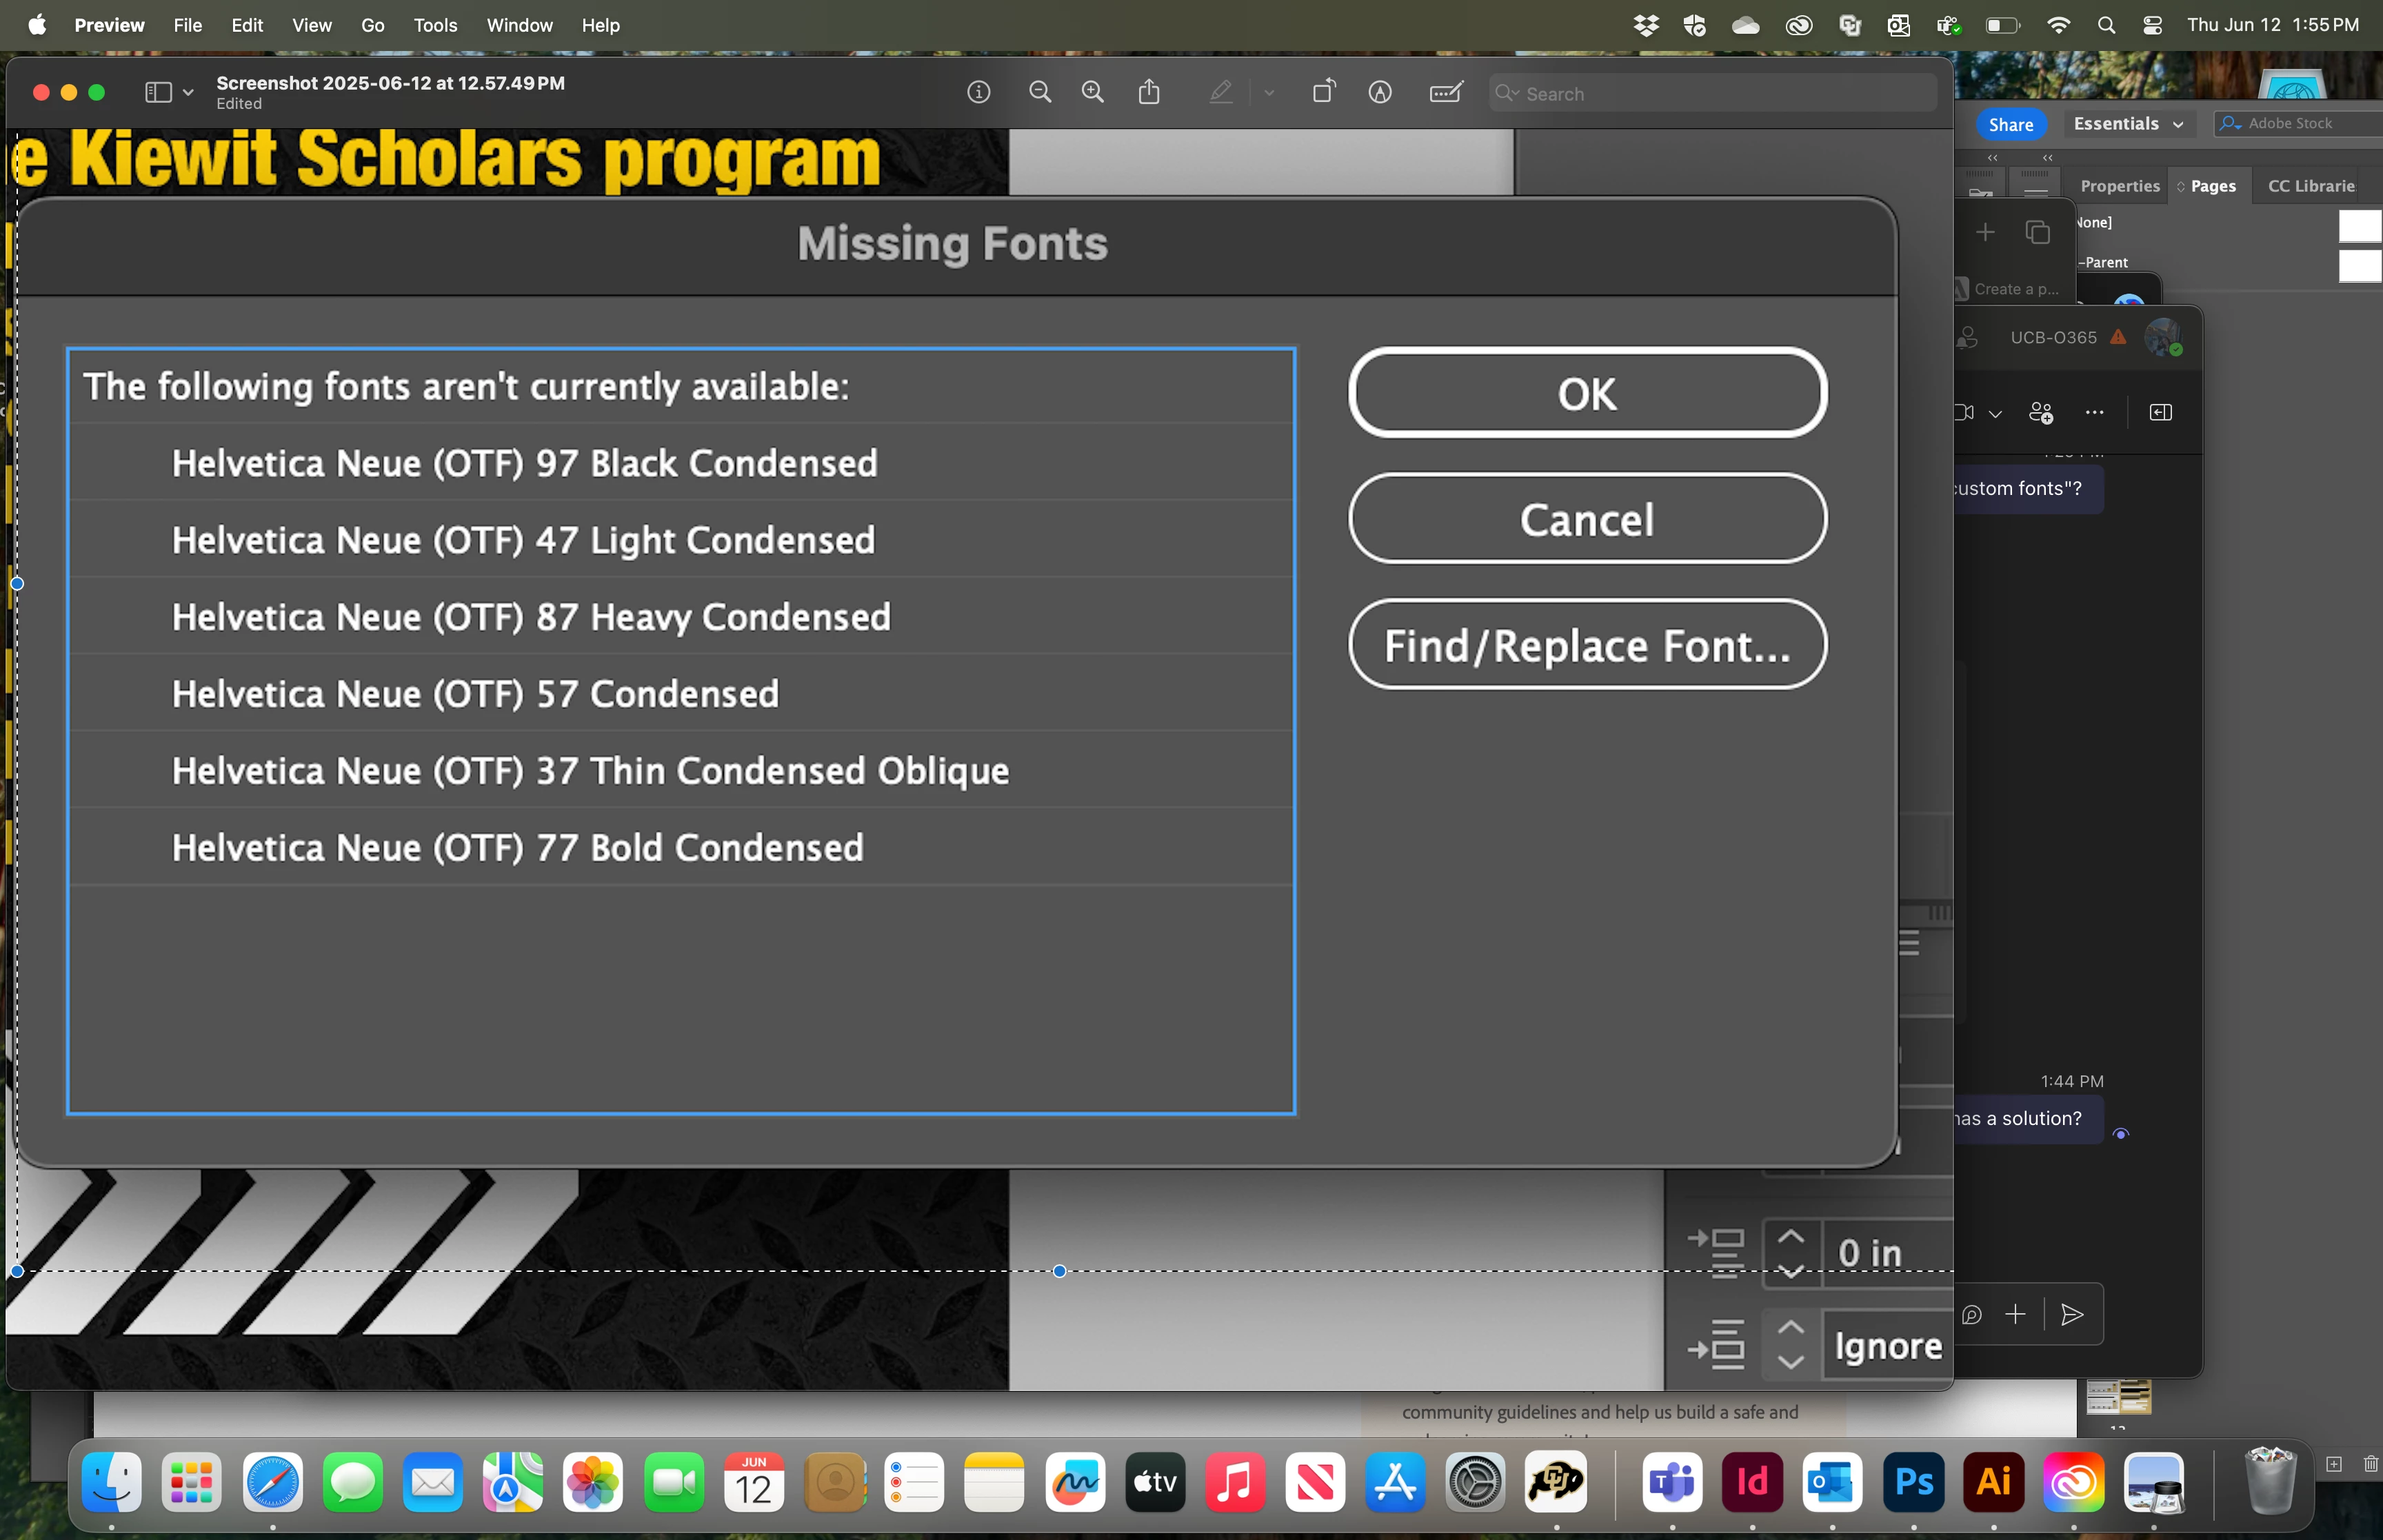This screenshot has height=1540, width=2383.
Task: Click the Preview Search field
Action: (1712, 93)
